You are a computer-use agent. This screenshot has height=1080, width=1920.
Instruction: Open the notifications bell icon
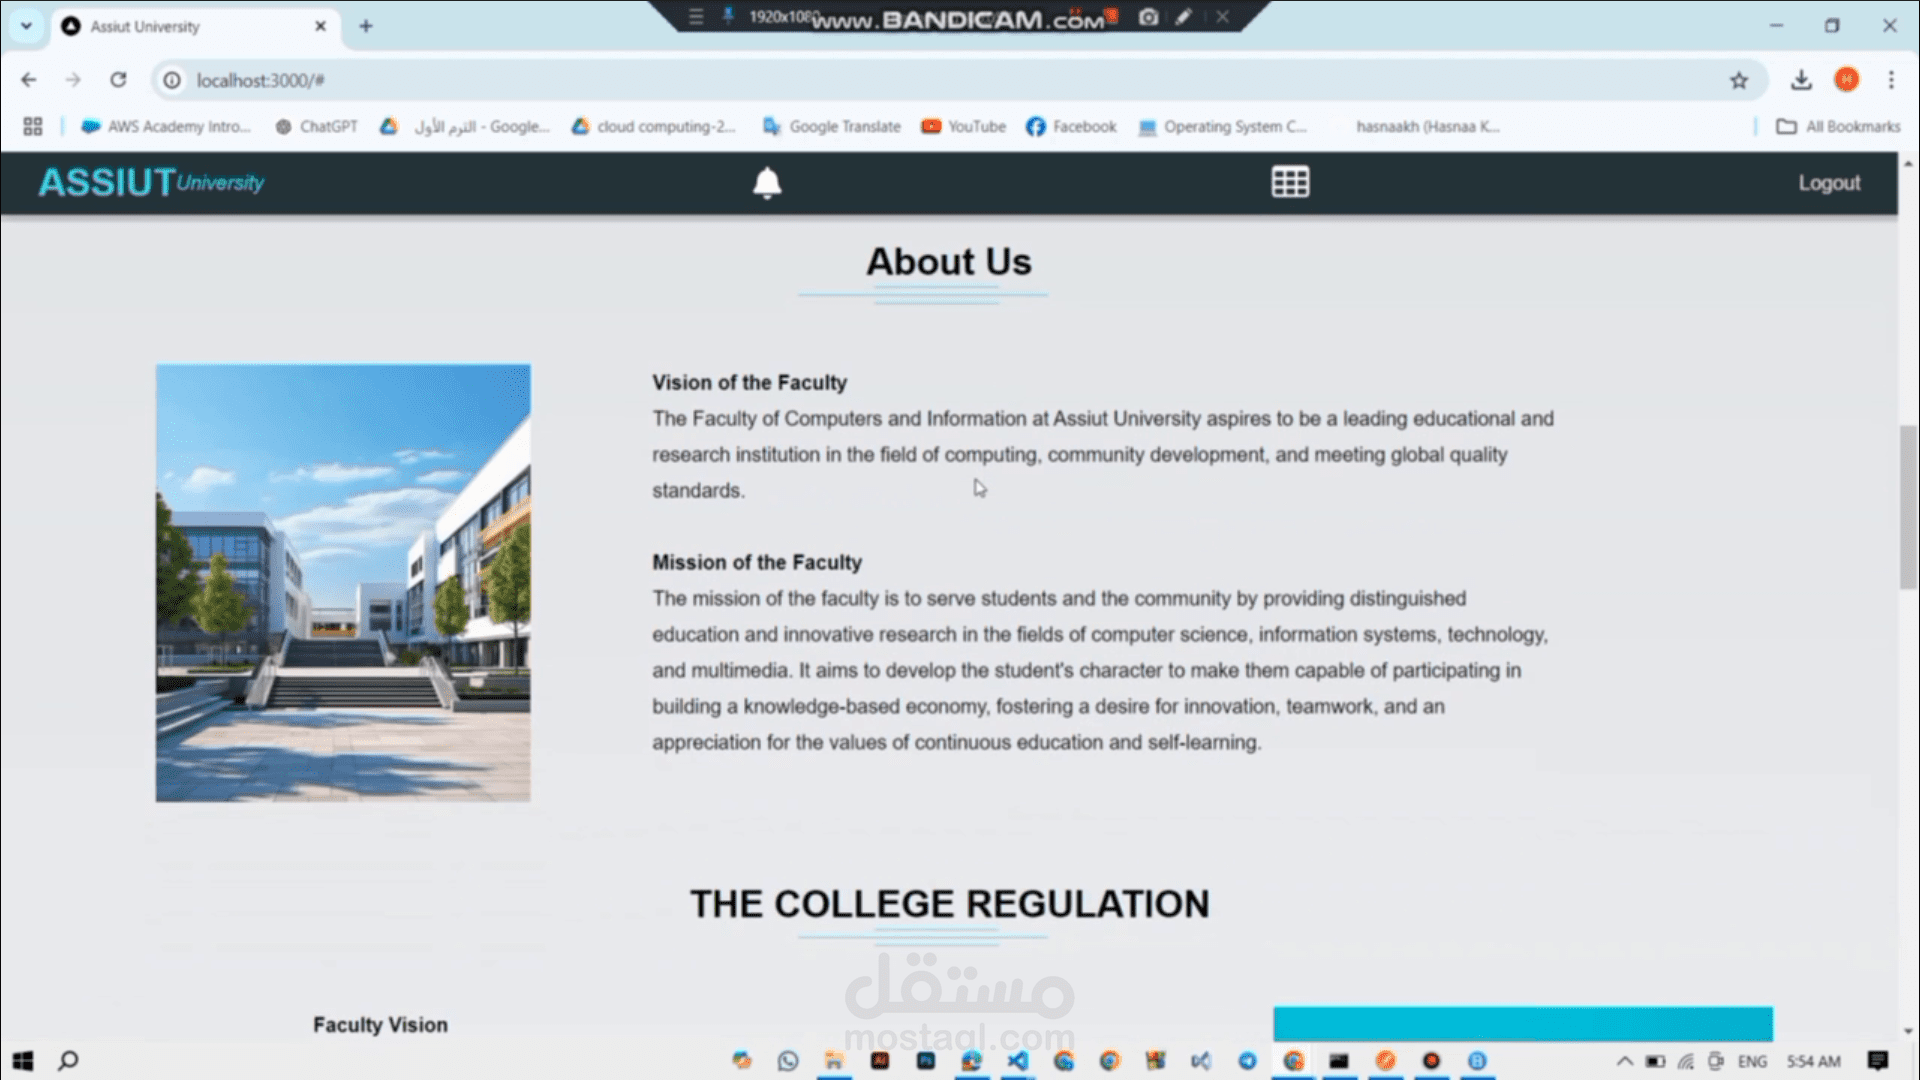767,183
